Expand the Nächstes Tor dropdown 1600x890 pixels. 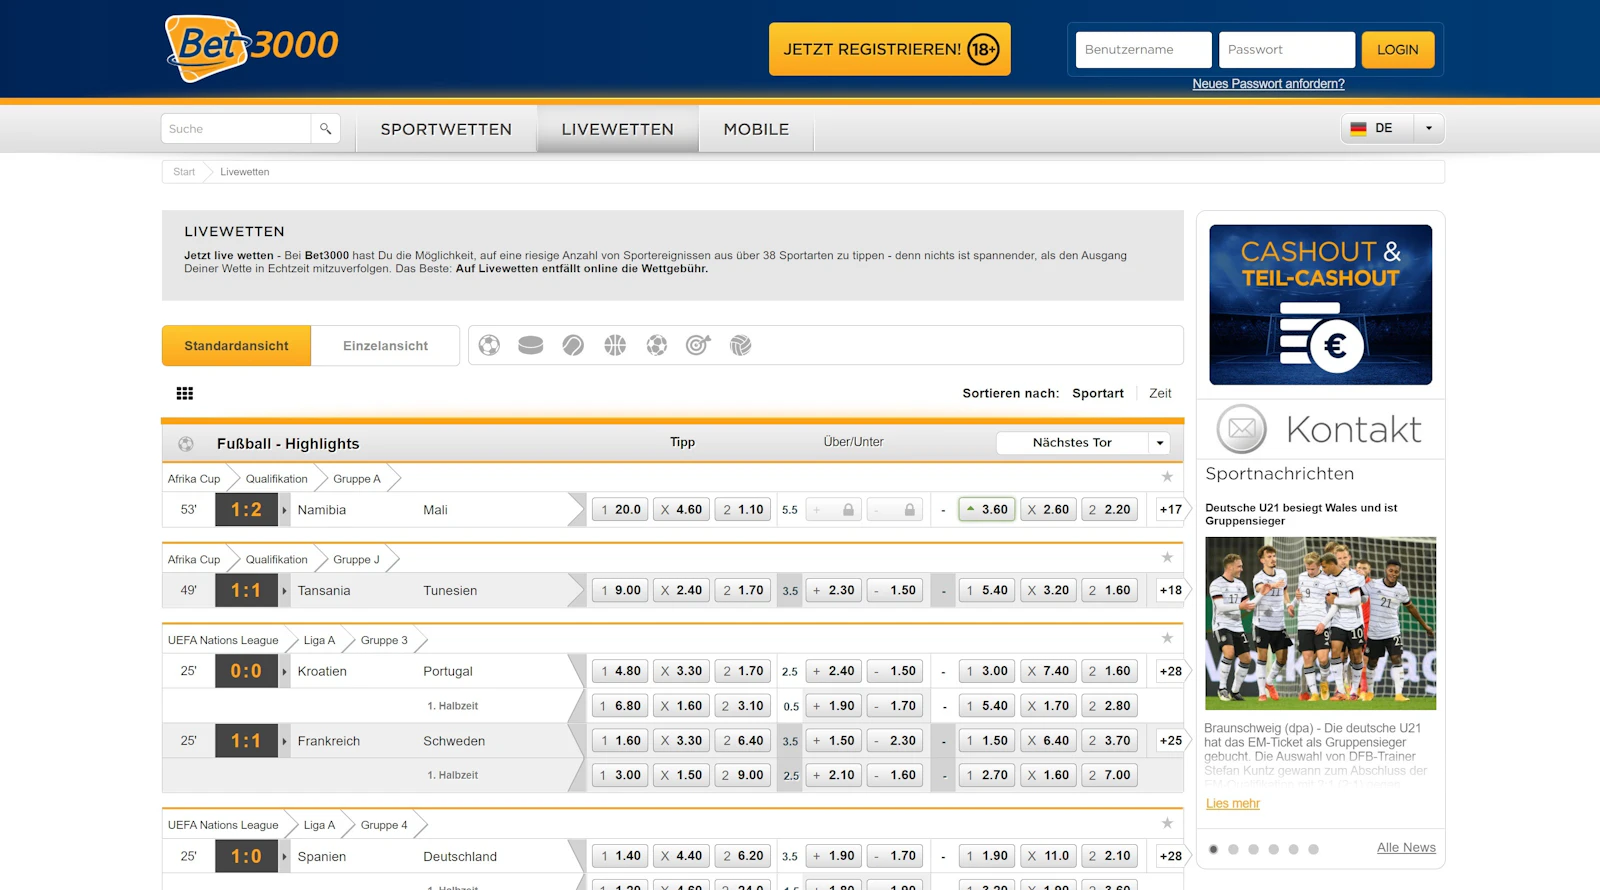1159,443
